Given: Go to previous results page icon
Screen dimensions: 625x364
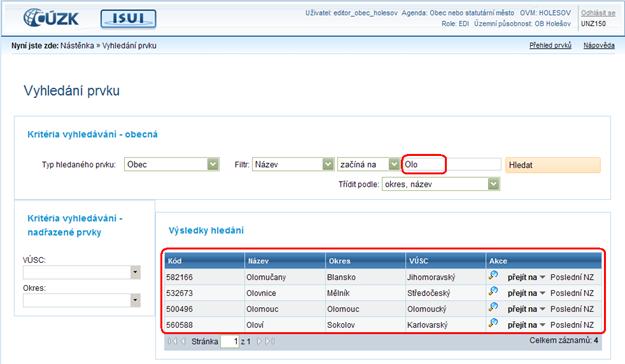Looking at the screenshot, I should [x=182, y=341].
